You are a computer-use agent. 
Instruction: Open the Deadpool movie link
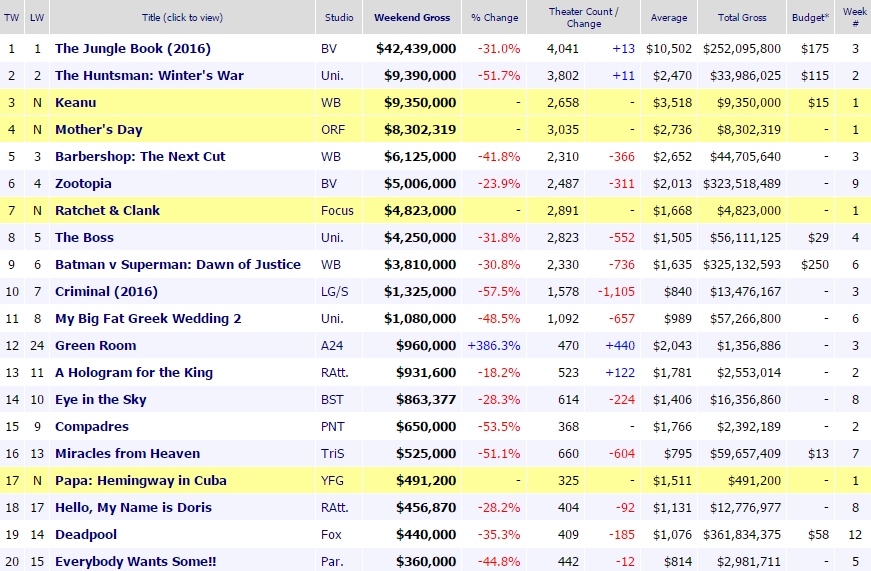point(86,535)
